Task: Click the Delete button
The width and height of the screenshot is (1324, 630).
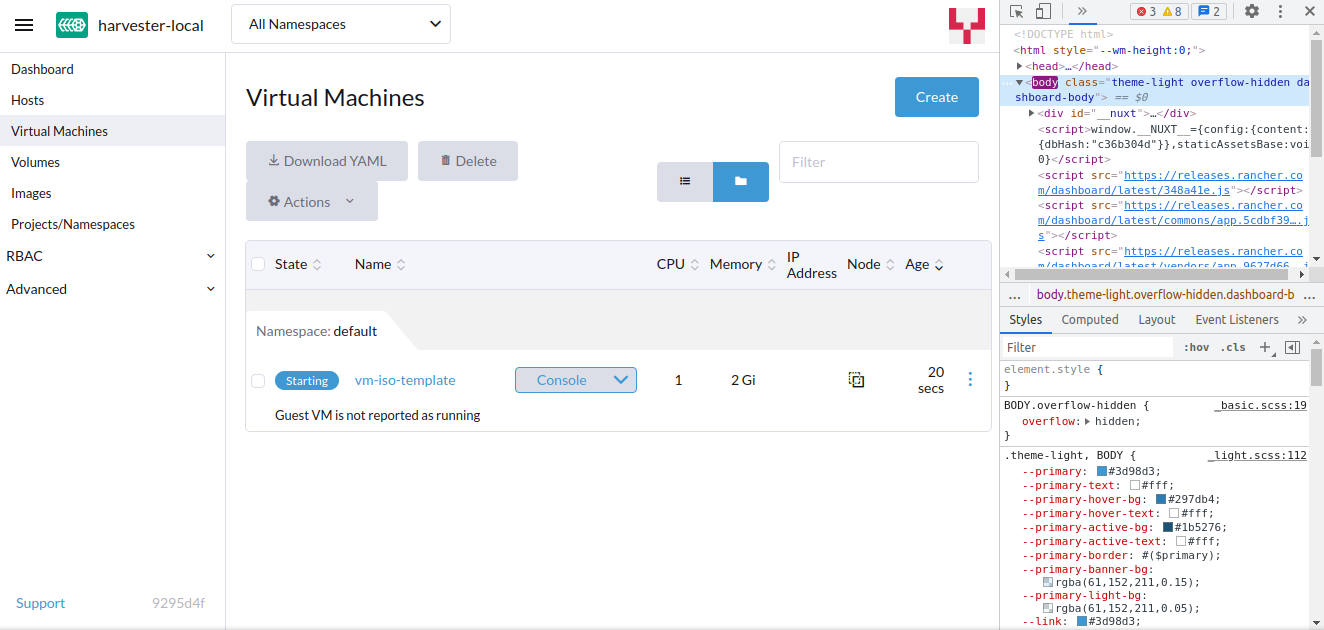Action: [x=468, y=161]
